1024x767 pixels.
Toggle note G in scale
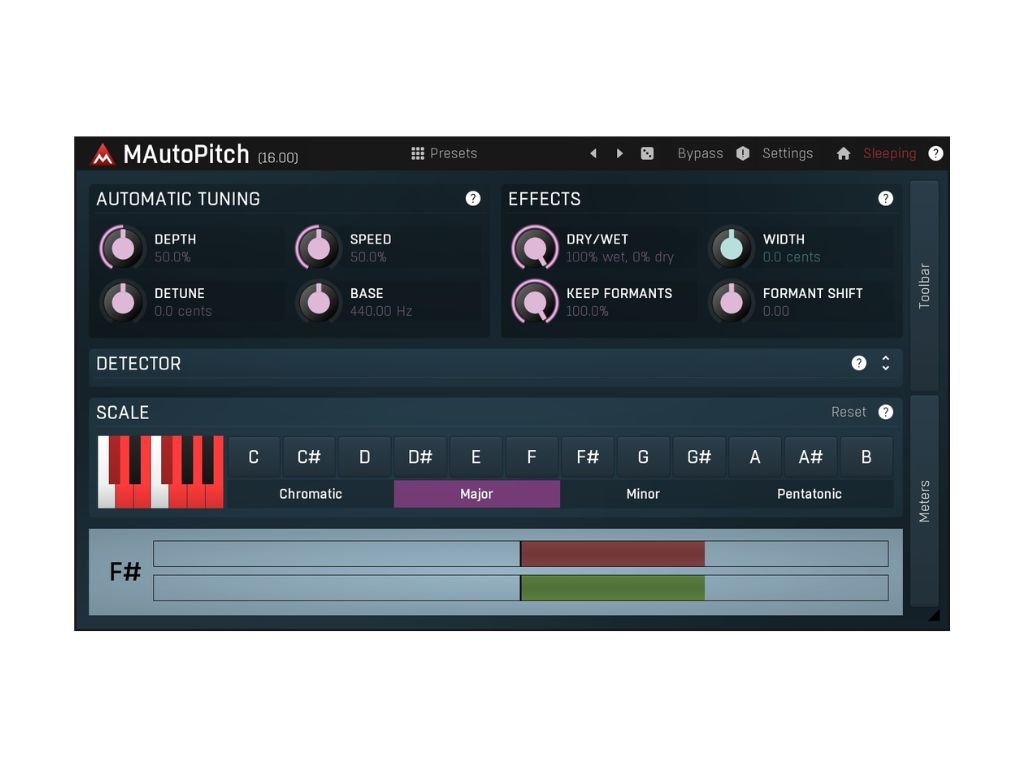tap(643, 457)
